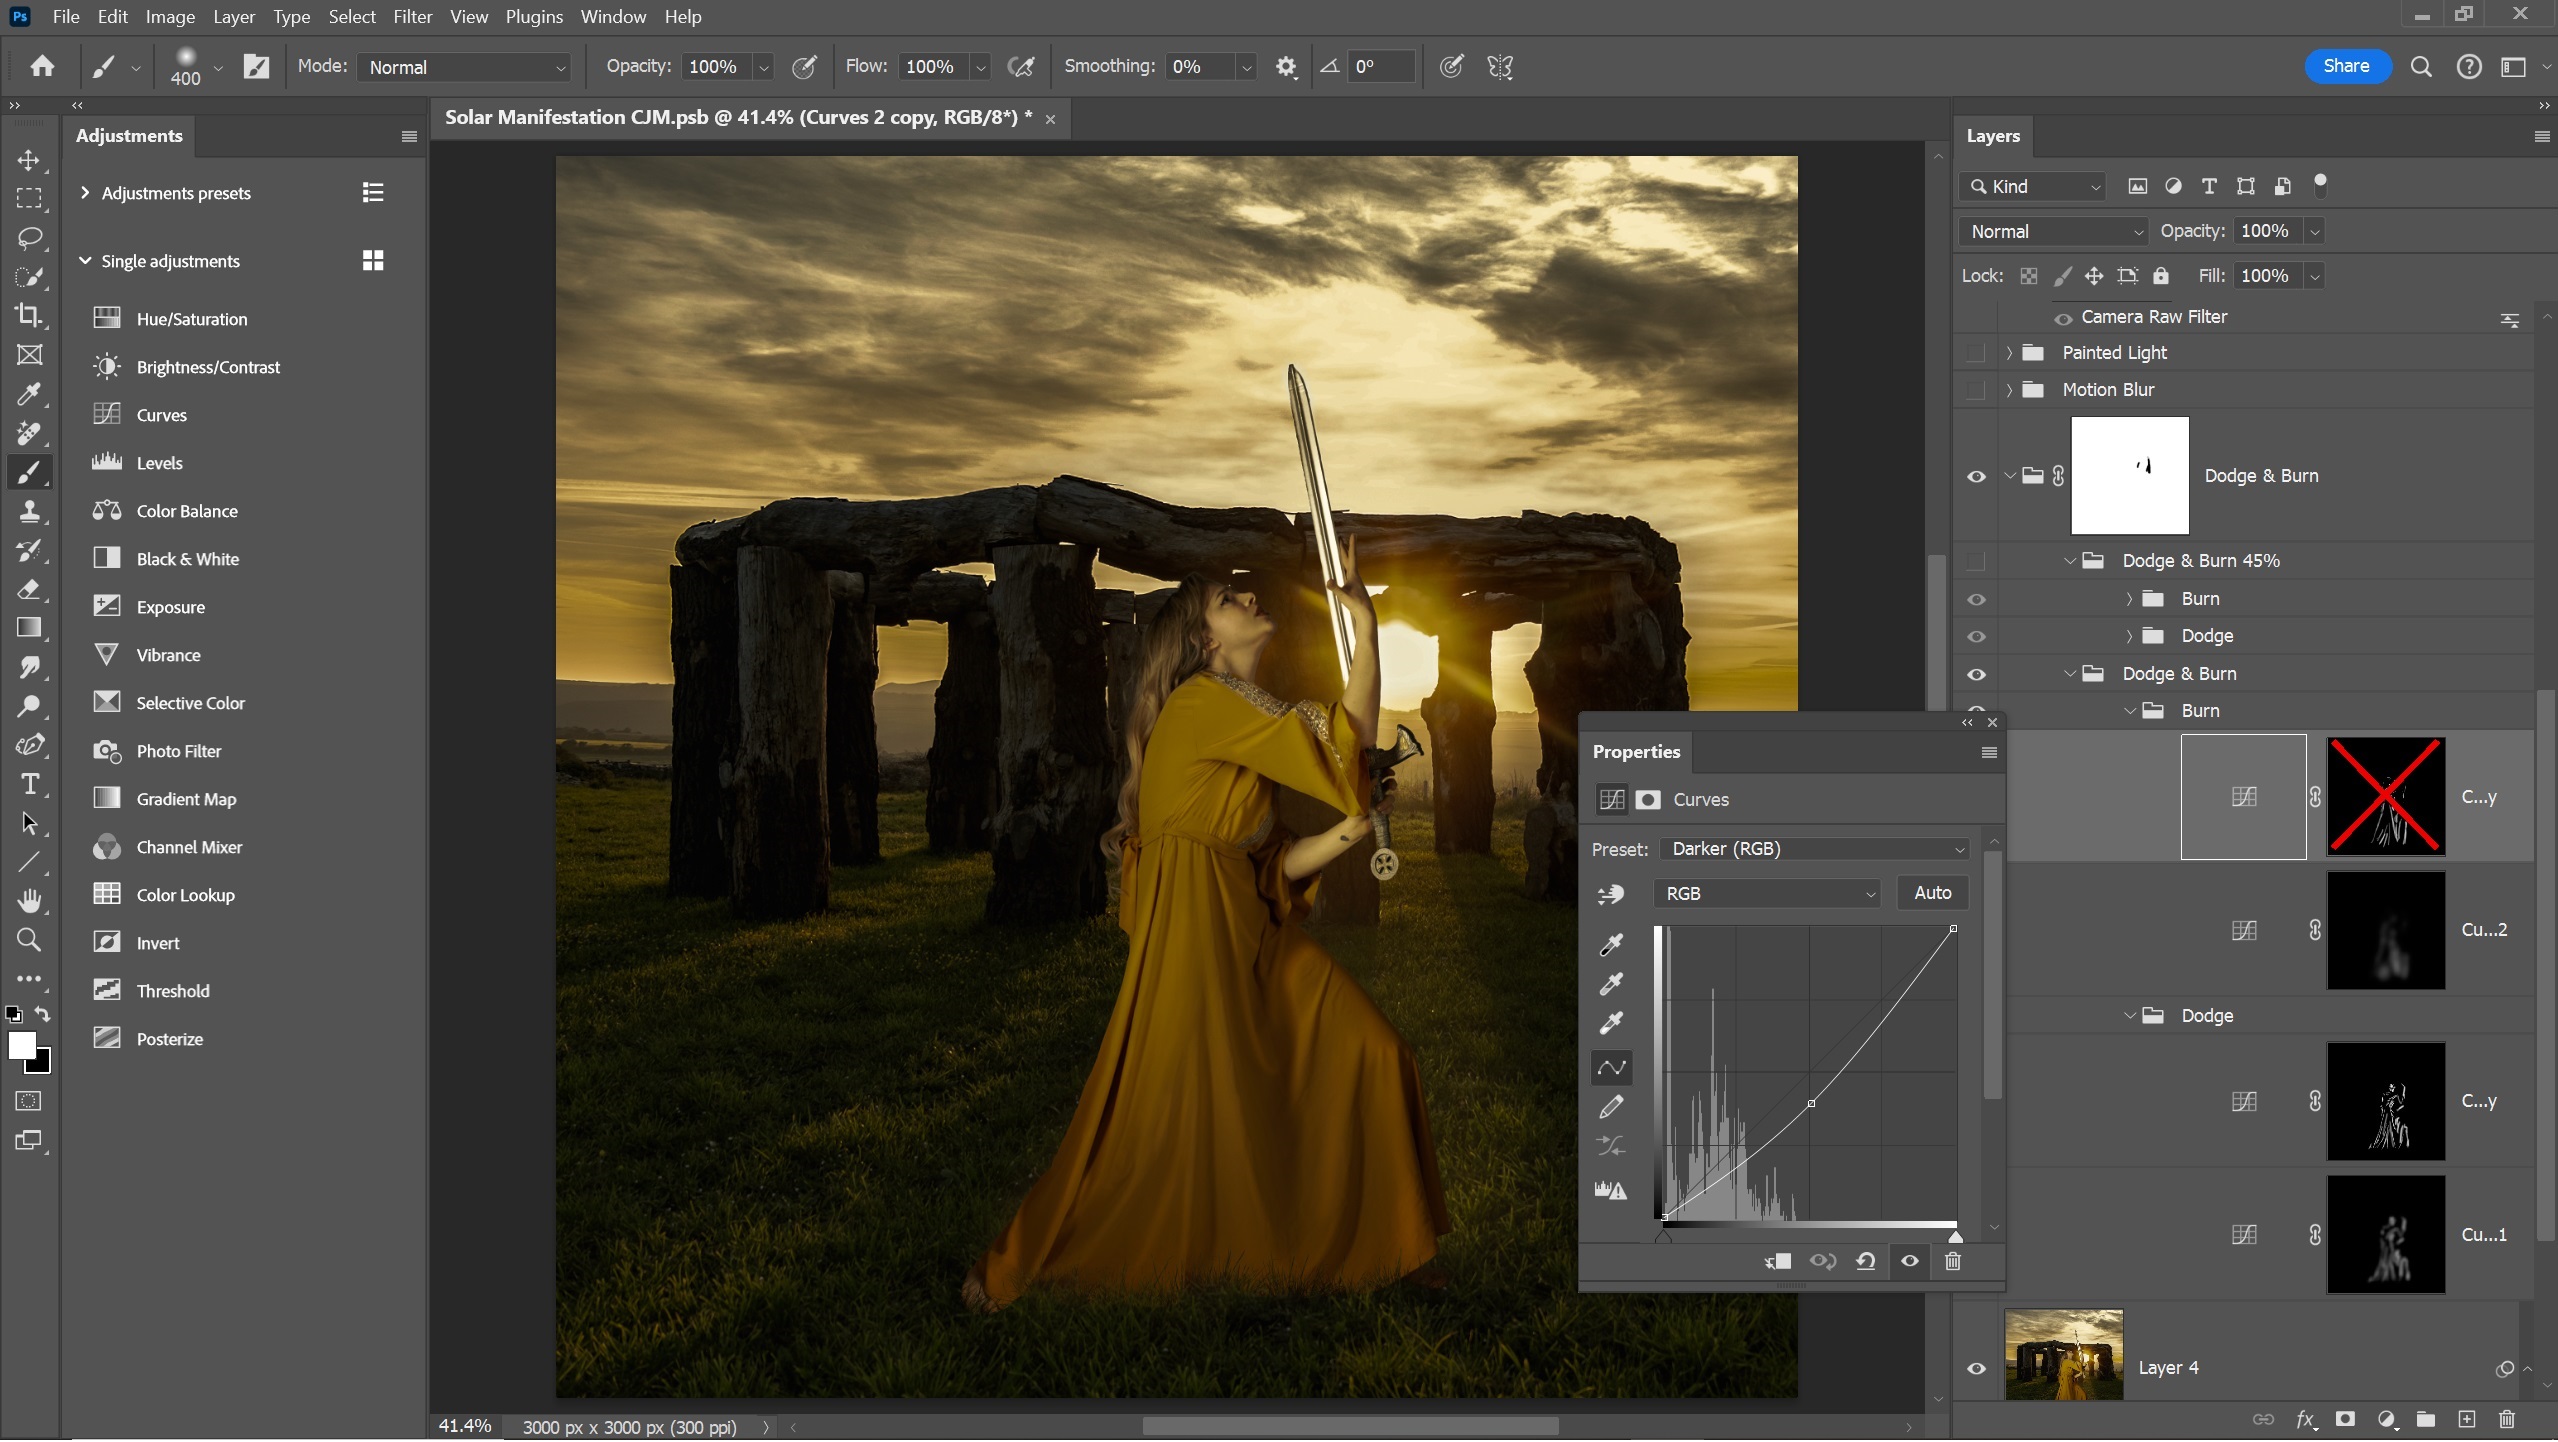Screen dimensions: 2558x1442
Task: Select the Horizontal Type tool
Action: pyautogui.click(x=29, y=784)
